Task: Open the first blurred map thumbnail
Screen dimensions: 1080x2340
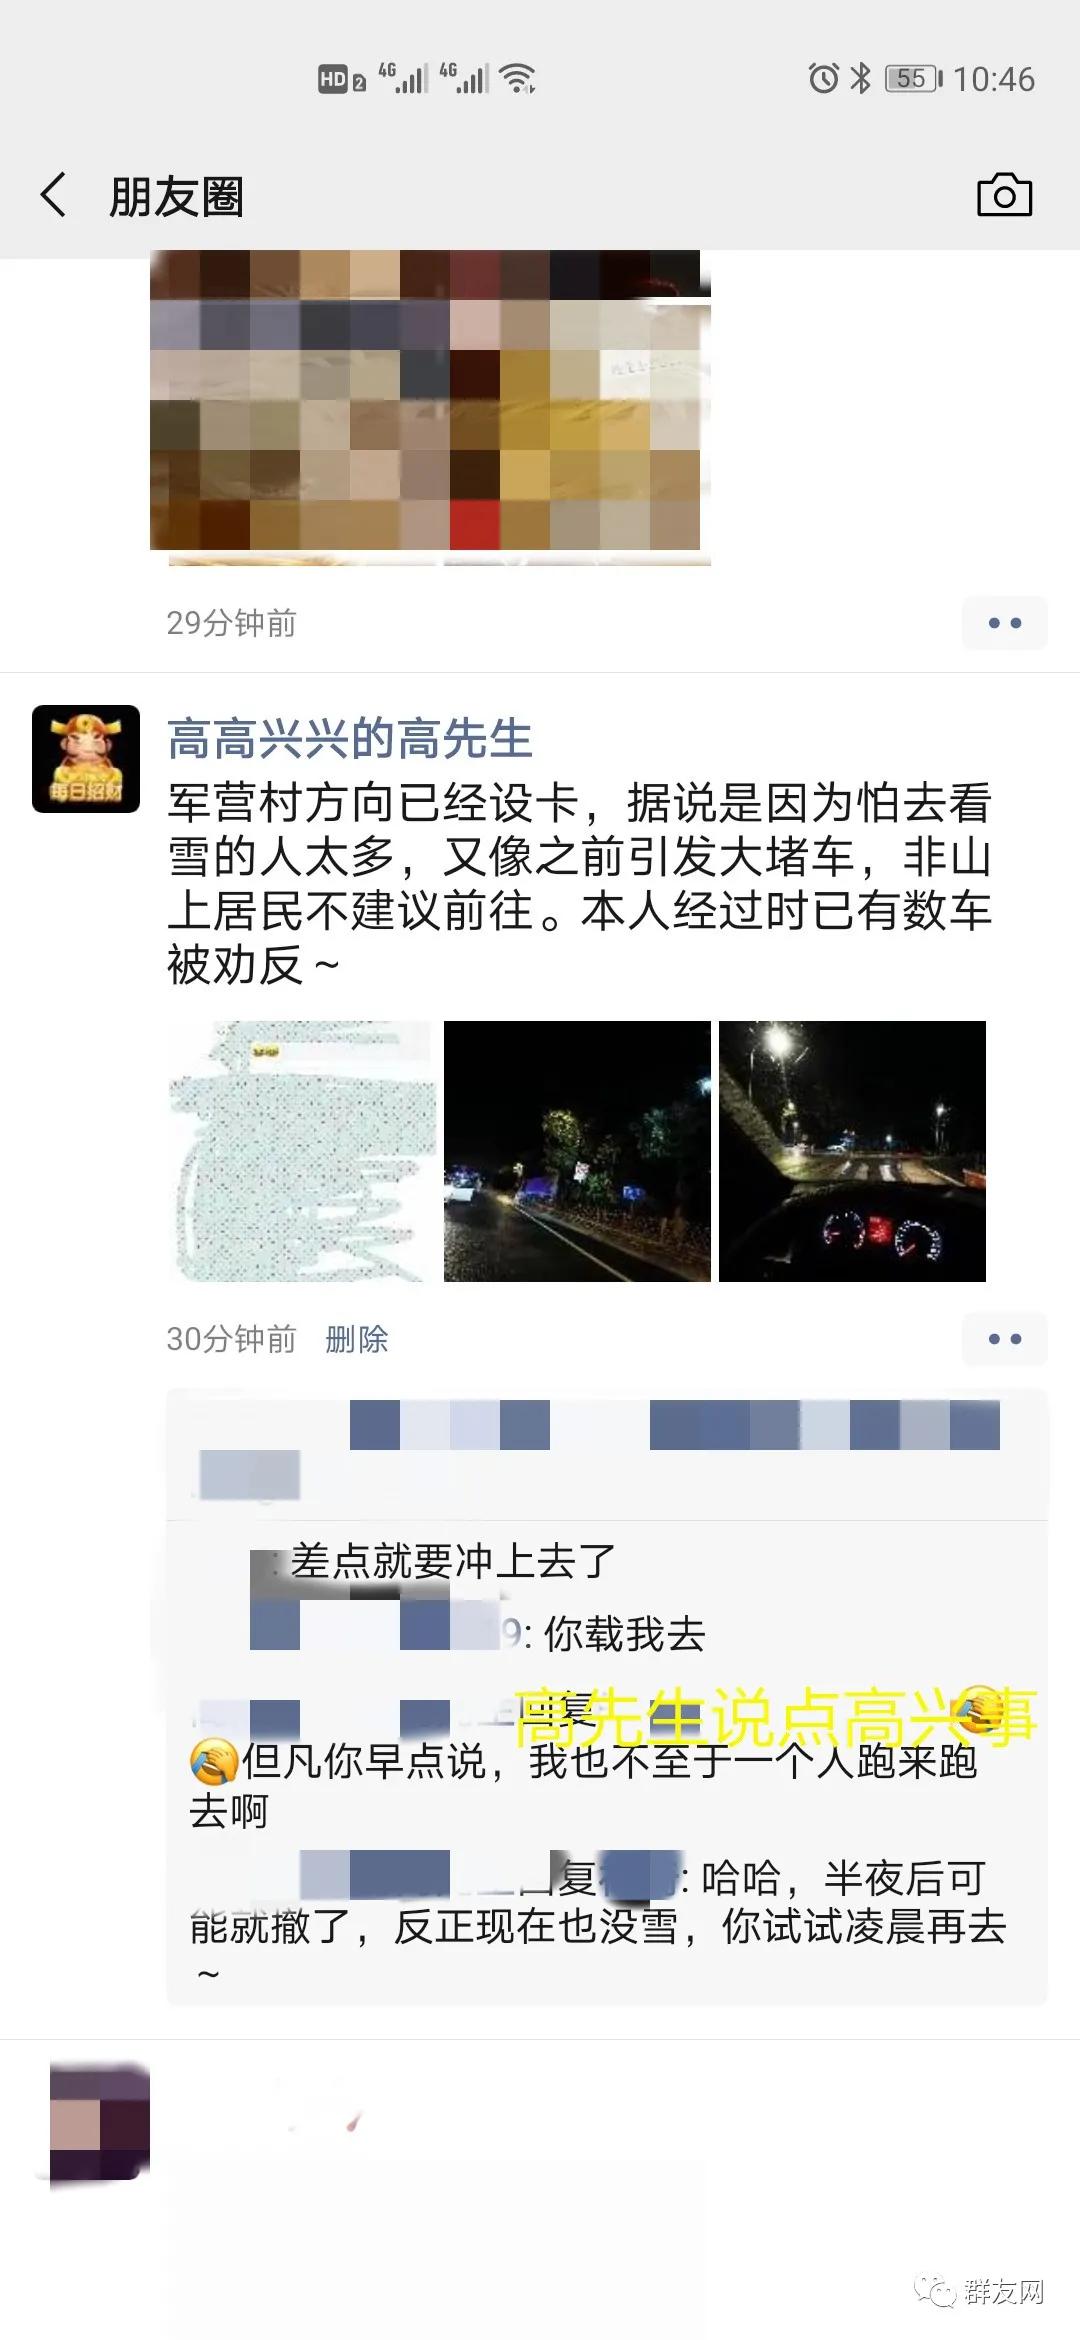Action: pos(301,1151)
